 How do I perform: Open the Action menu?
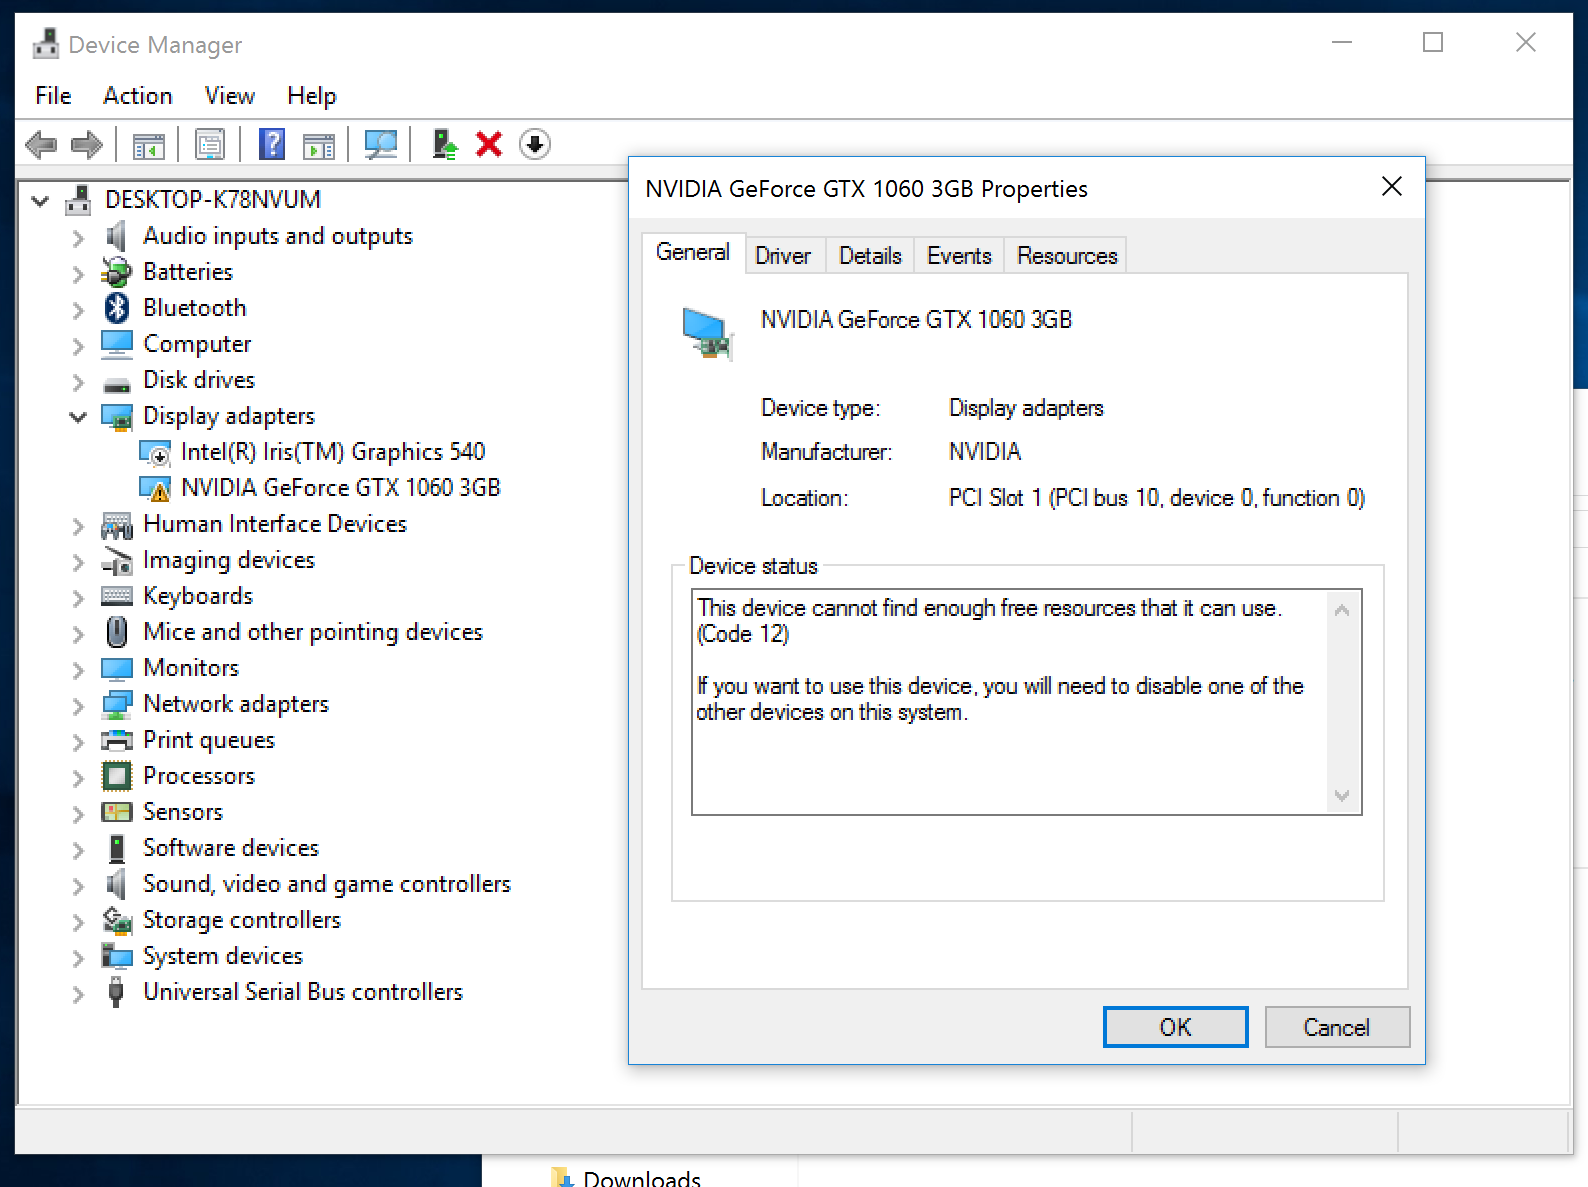(138, 96)
